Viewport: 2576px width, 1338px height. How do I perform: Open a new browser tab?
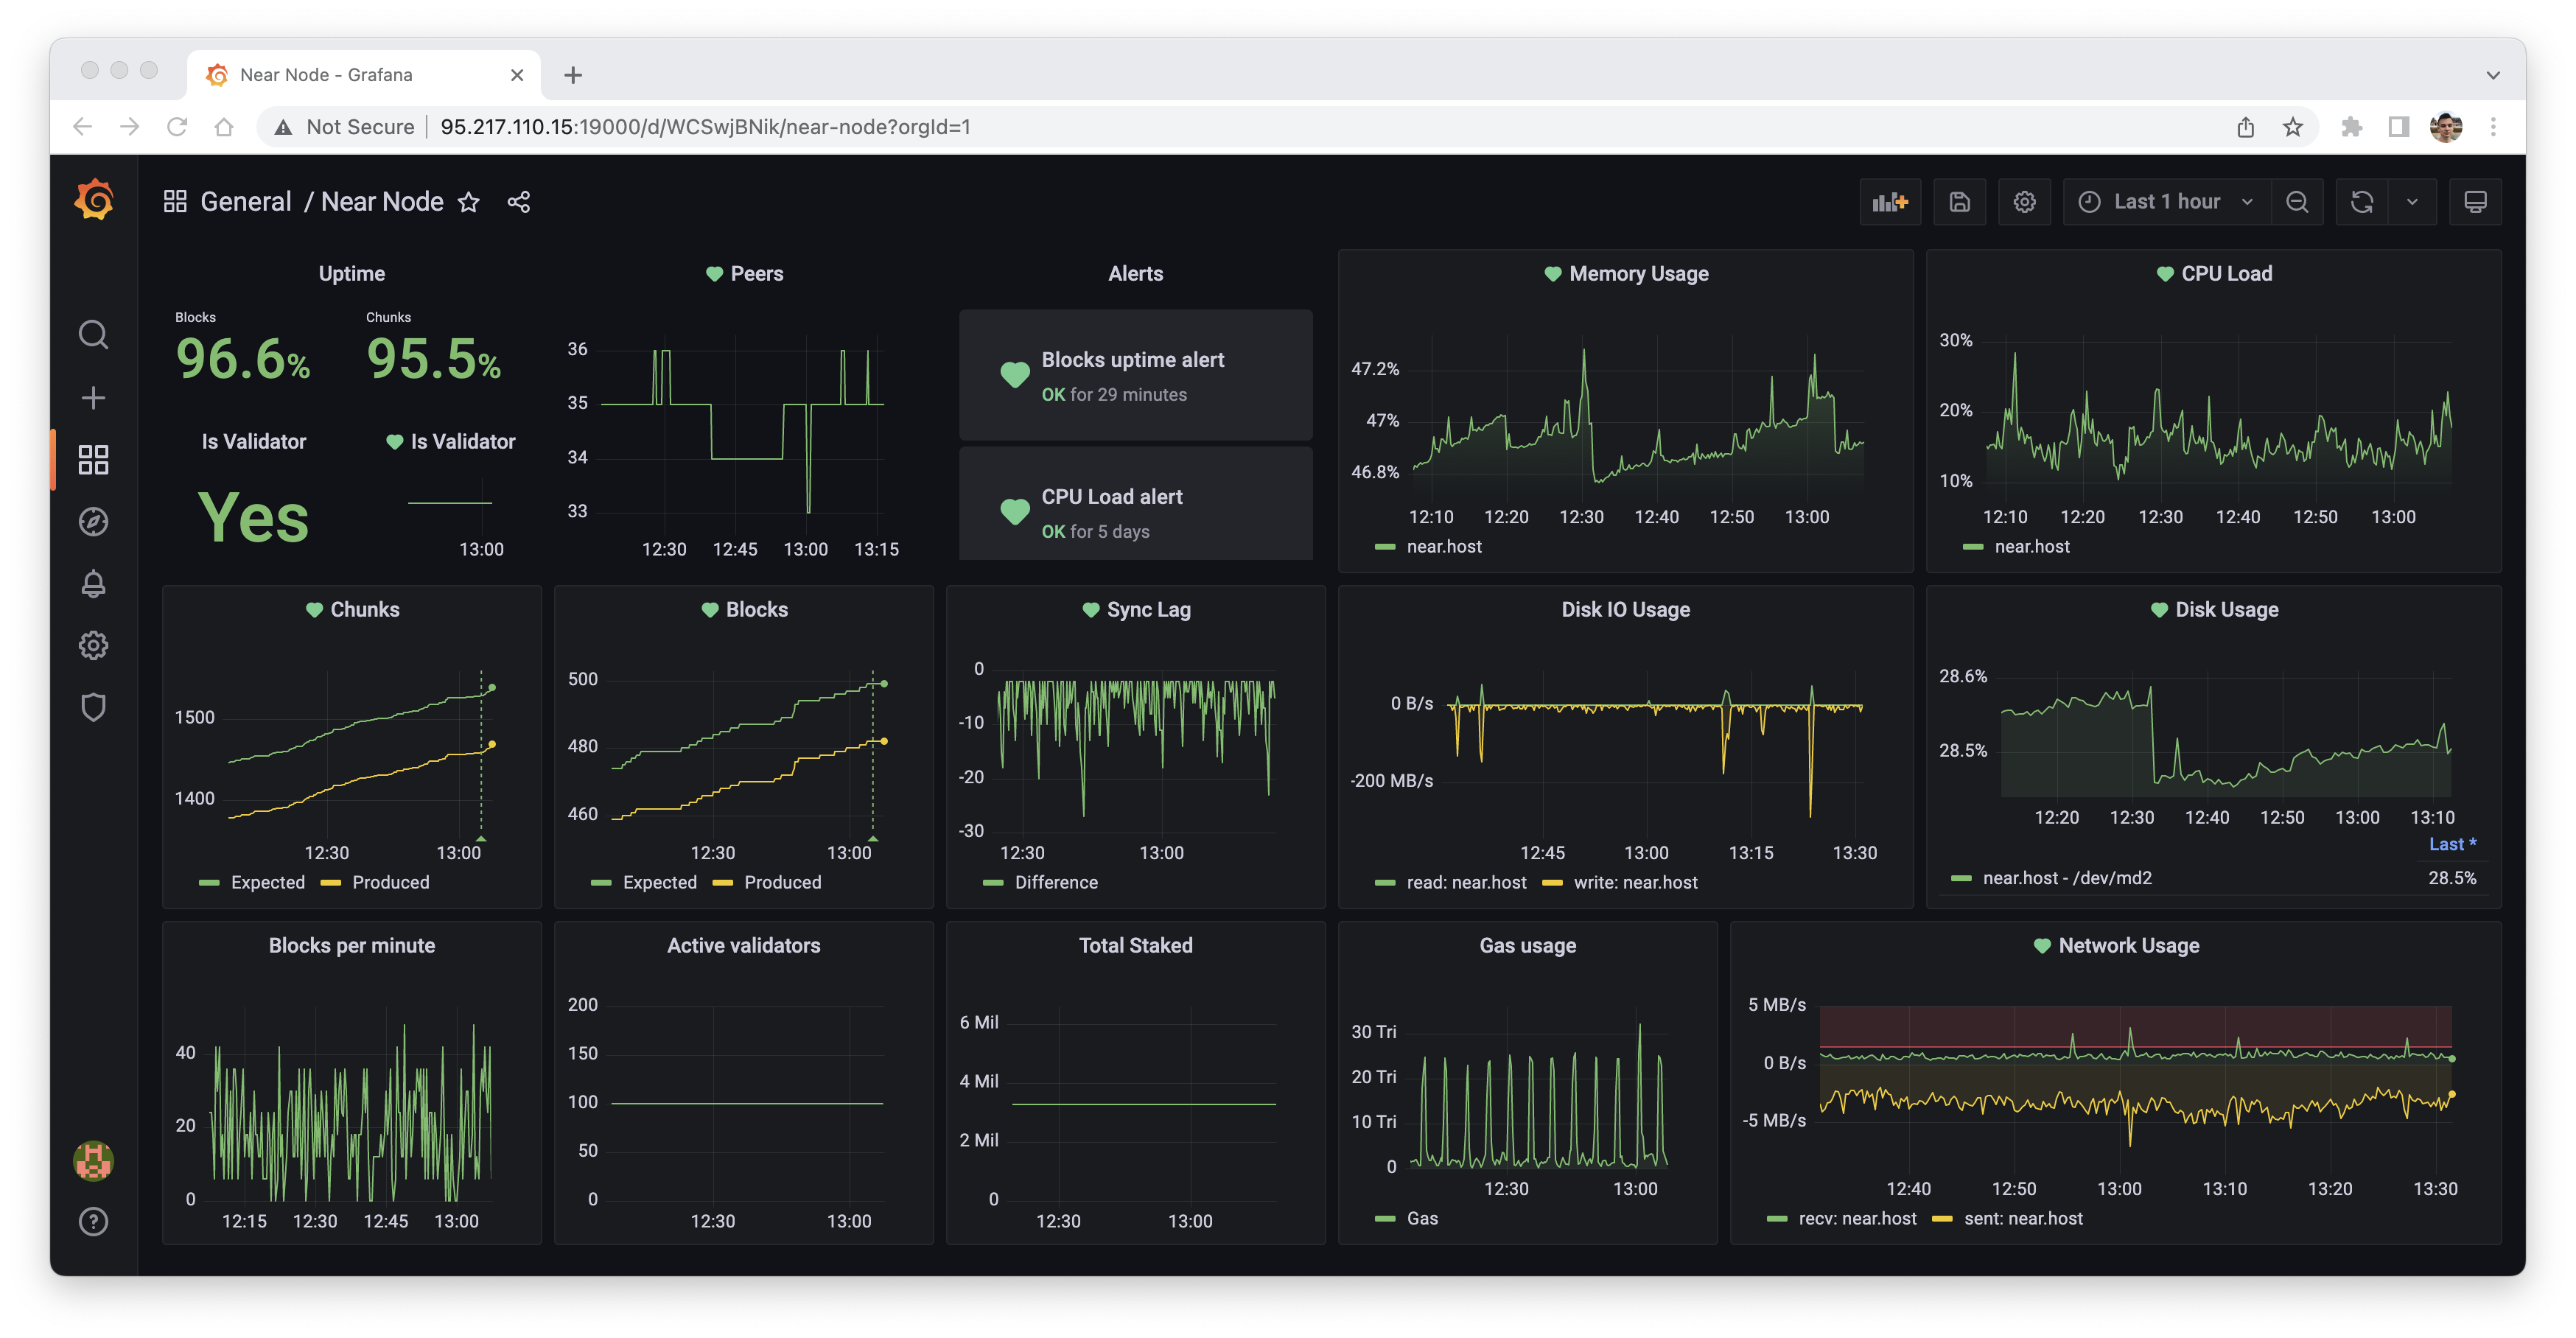click(x=573, y=75)
